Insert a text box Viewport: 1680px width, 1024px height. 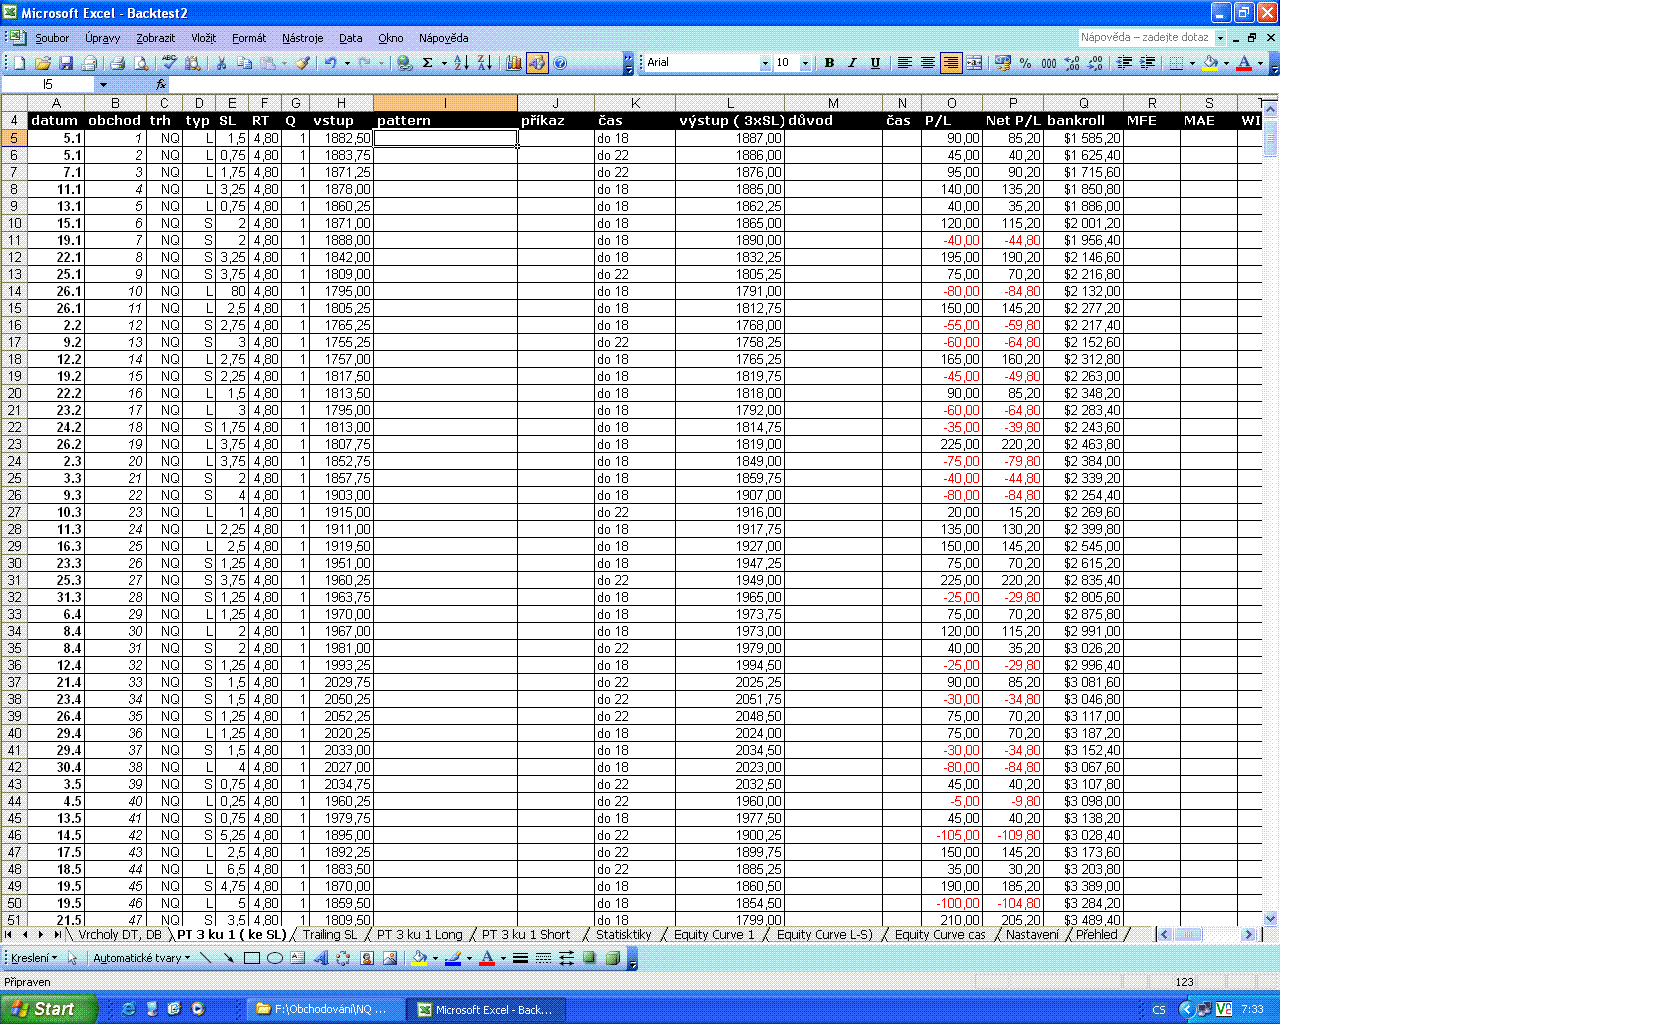point(297,958)
